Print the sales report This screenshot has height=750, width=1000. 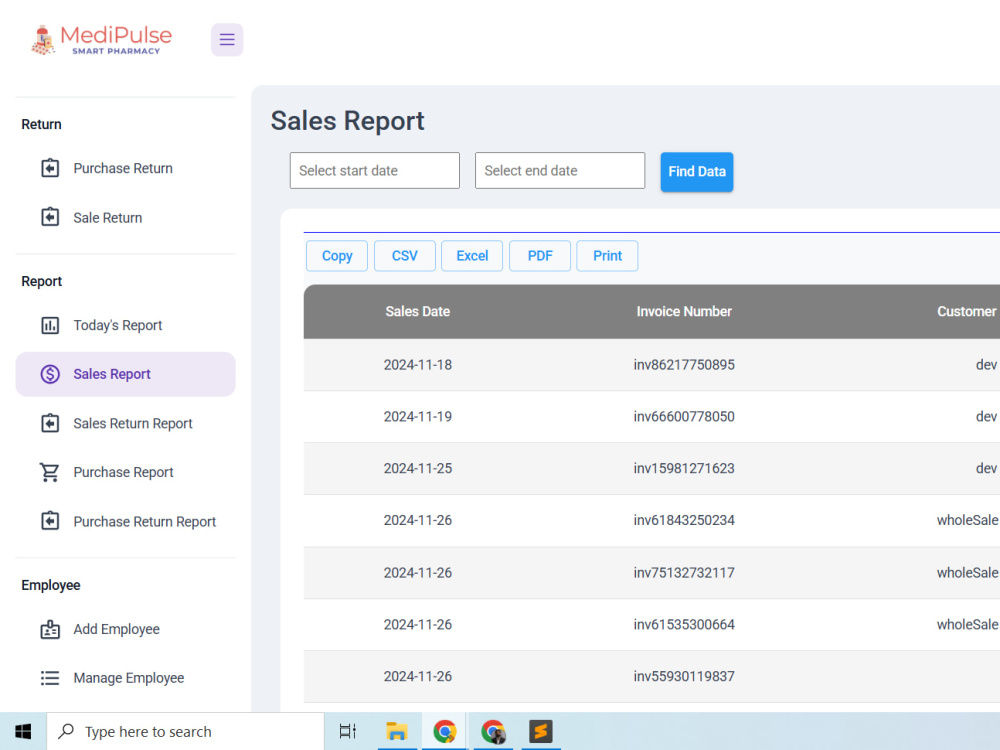(x=607, y=256)
